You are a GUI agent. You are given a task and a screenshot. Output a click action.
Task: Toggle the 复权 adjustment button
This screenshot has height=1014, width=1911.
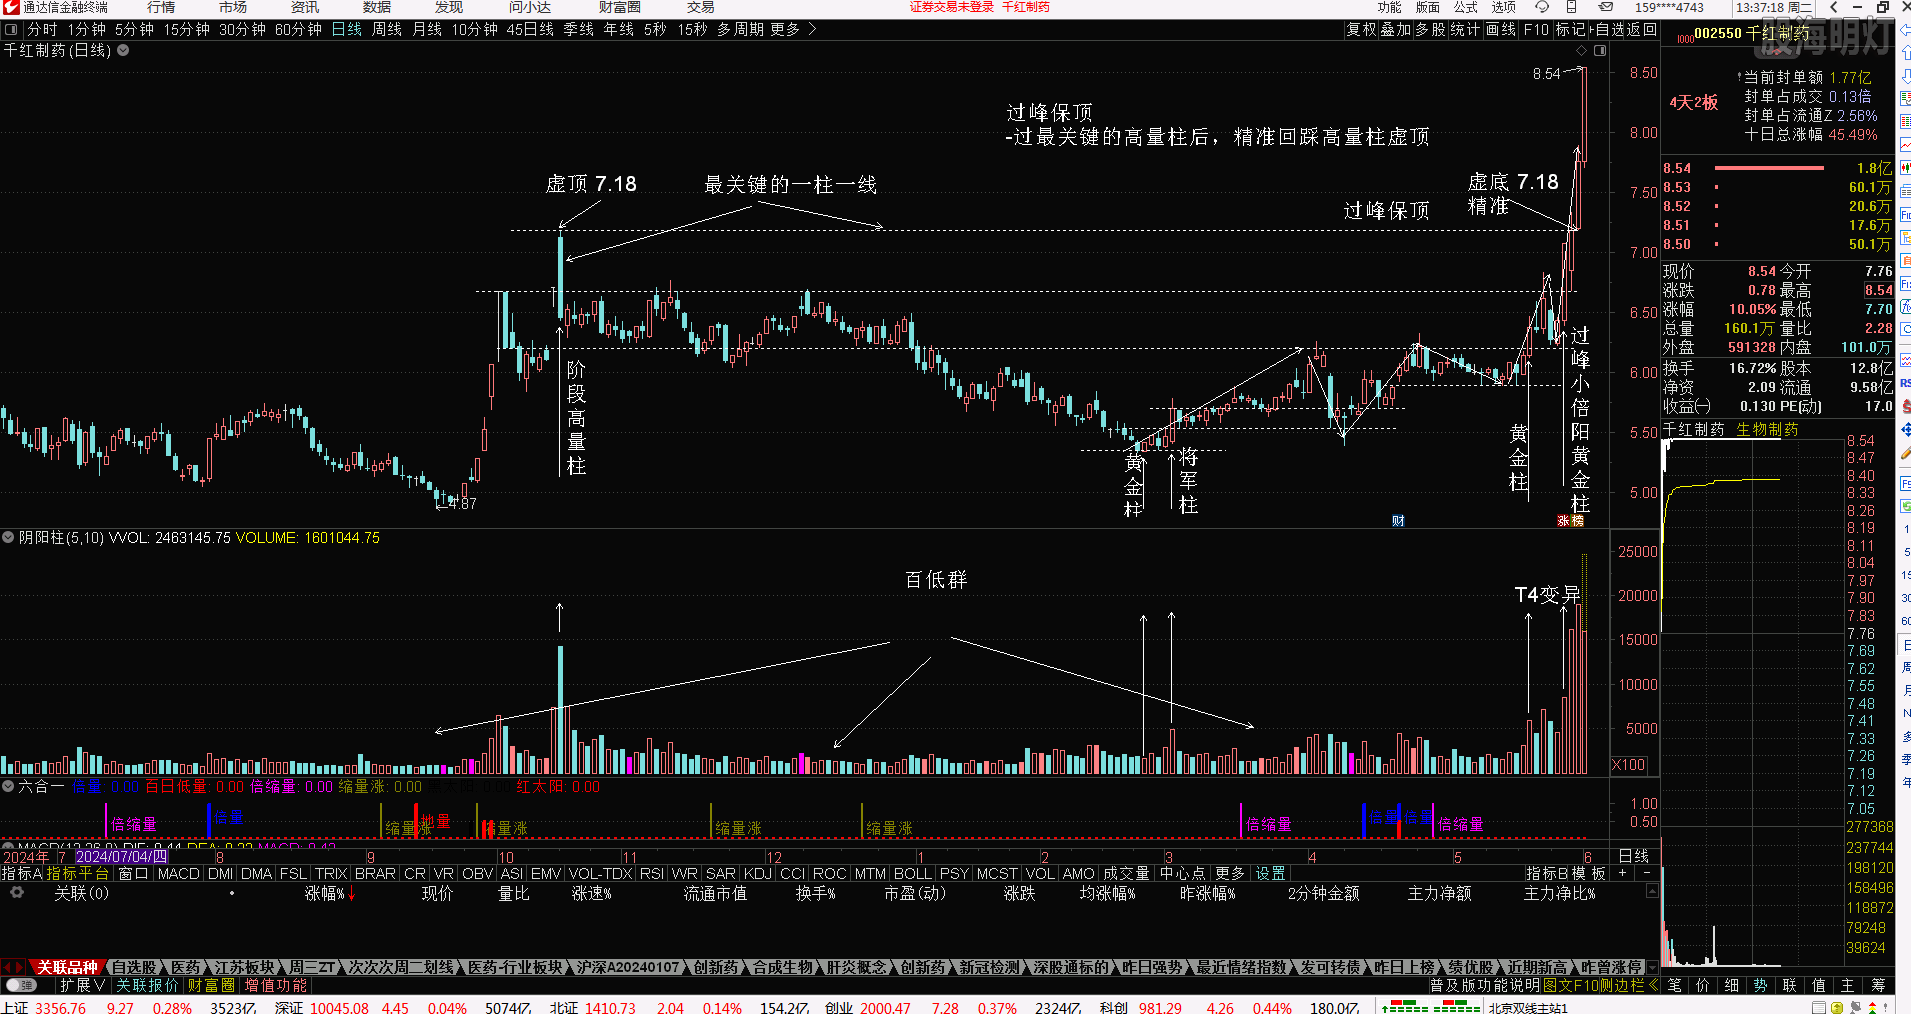tap(1362, 29)
